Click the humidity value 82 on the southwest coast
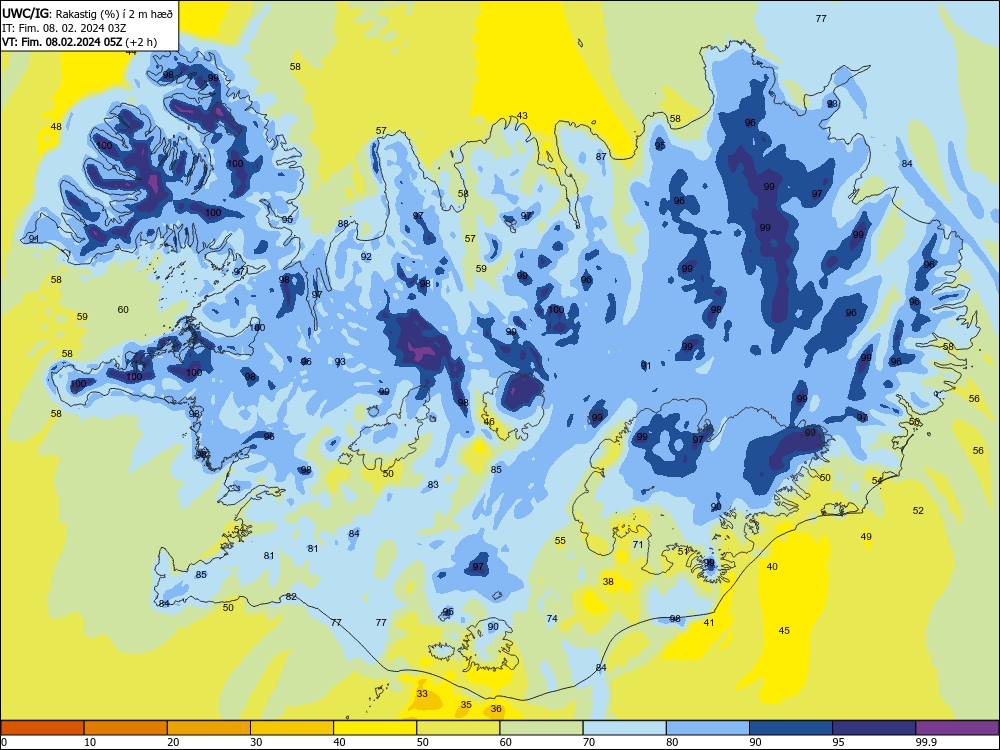The image size is (1000, 750). click(291, 596)
